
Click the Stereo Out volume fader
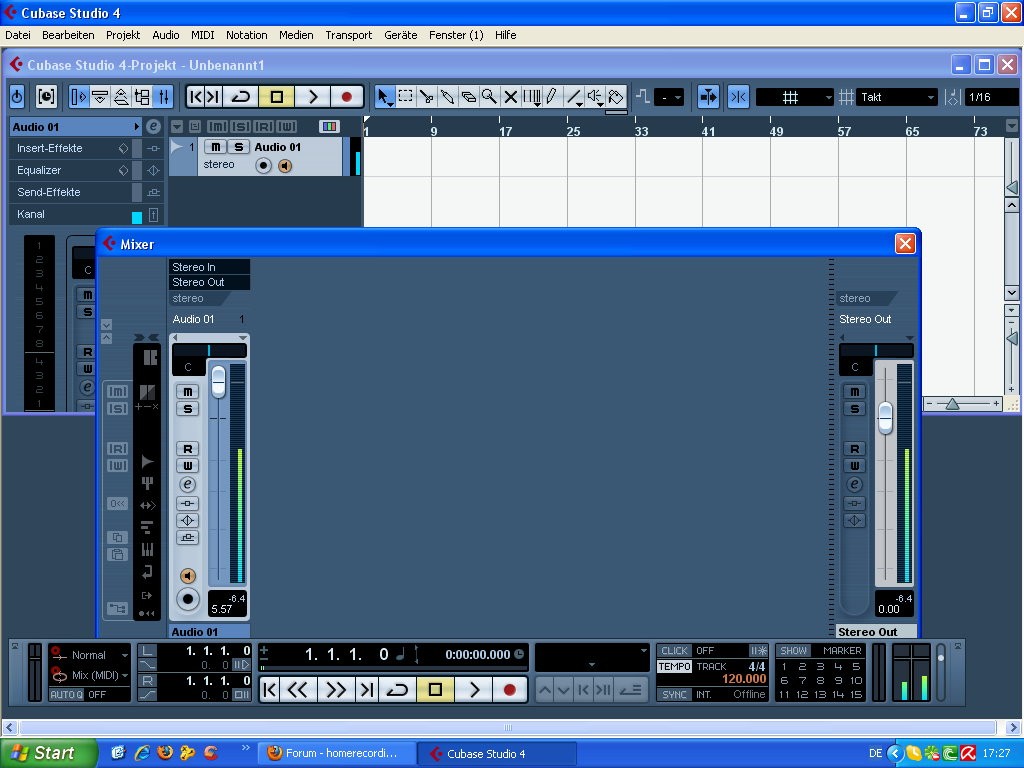point(886,417)
